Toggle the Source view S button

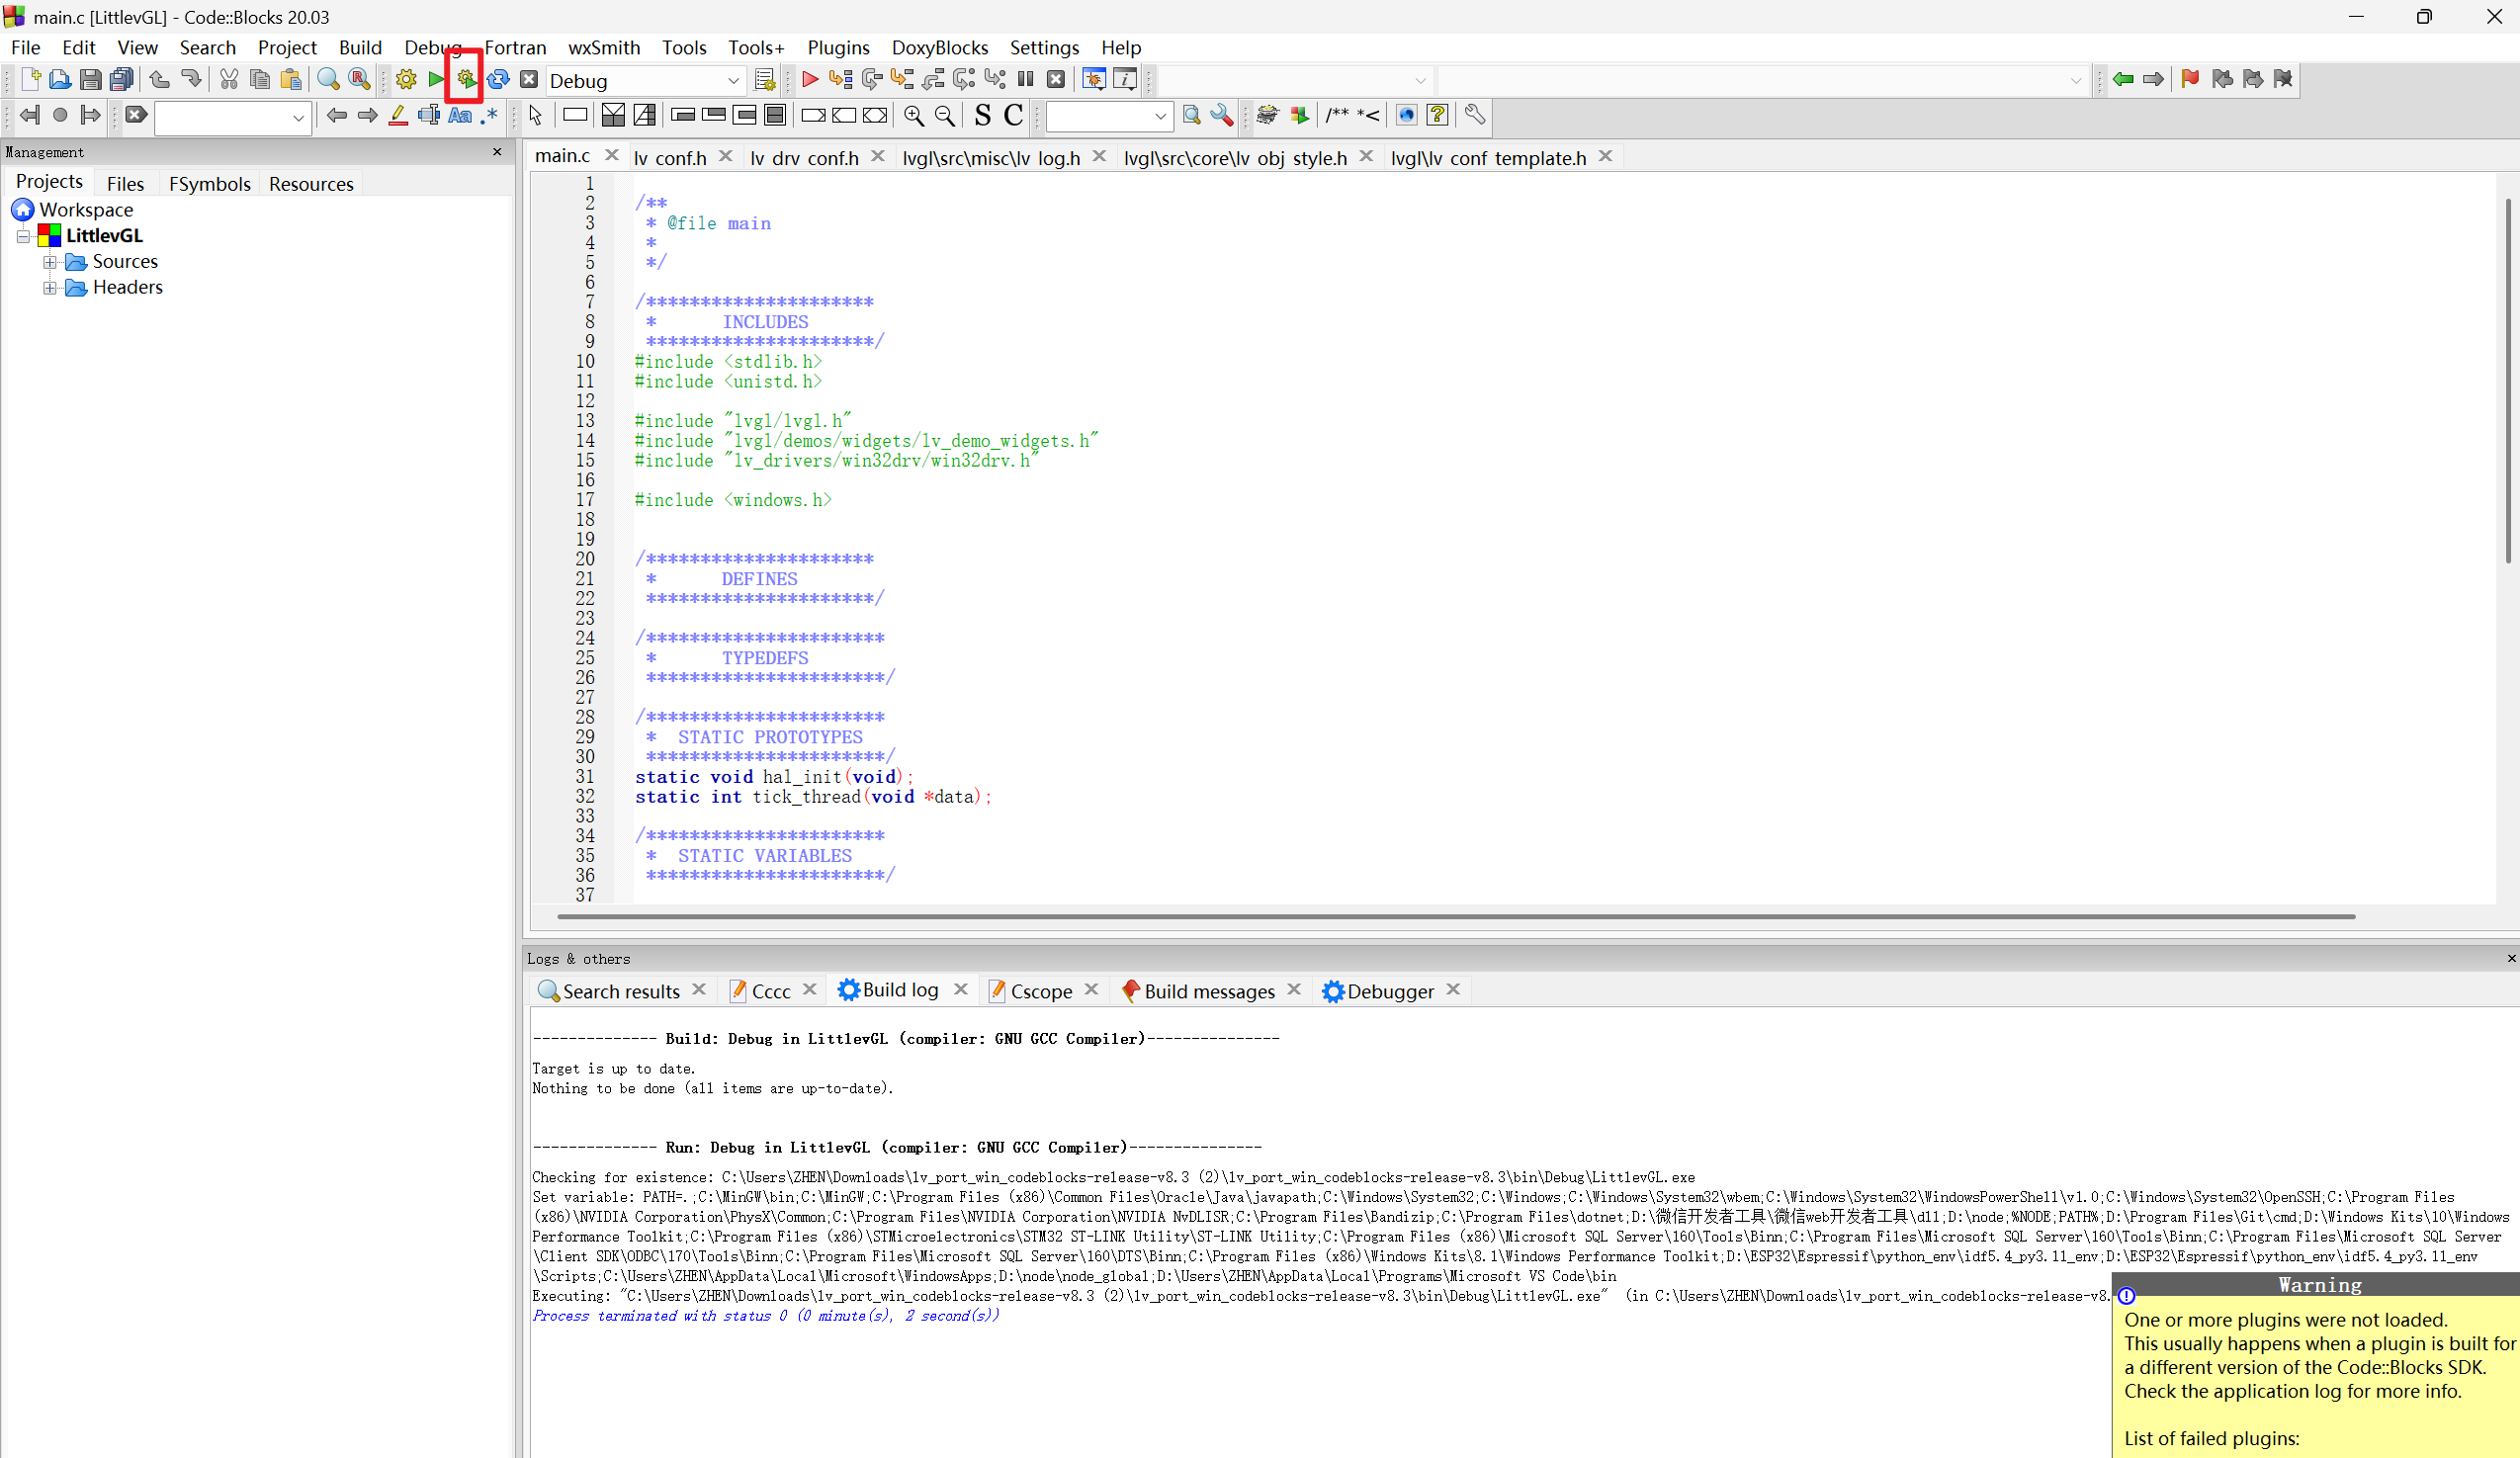(982, 116)
